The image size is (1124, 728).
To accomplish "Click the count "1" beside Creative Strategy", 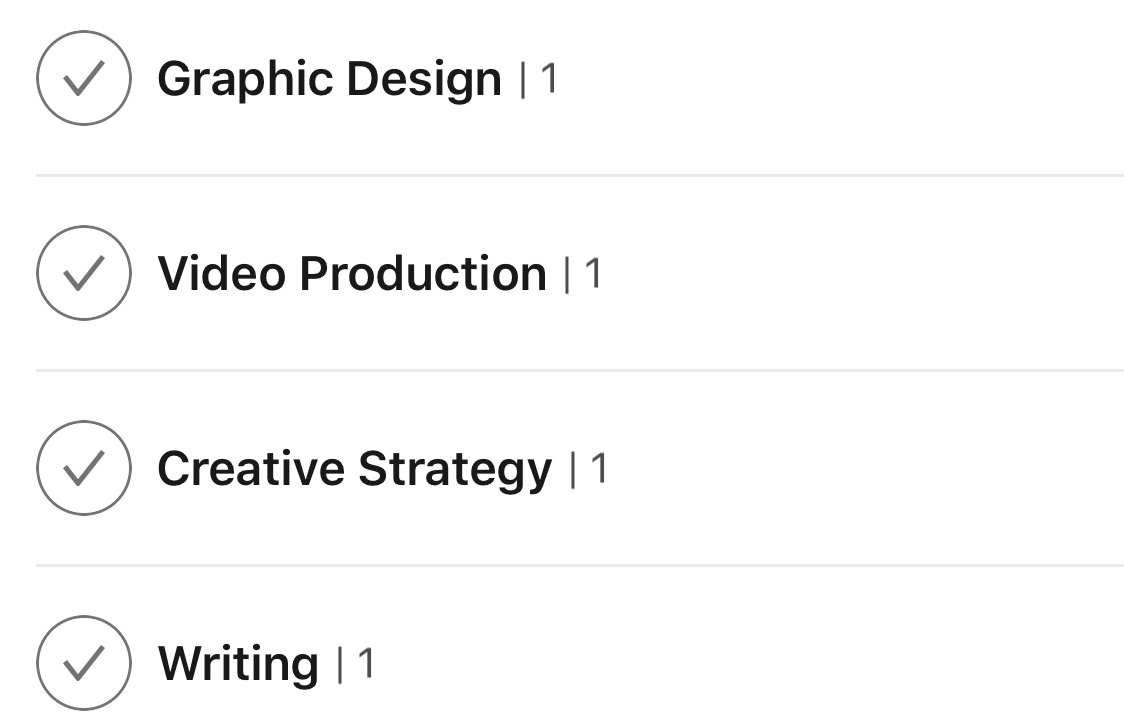I will [598, 469].
